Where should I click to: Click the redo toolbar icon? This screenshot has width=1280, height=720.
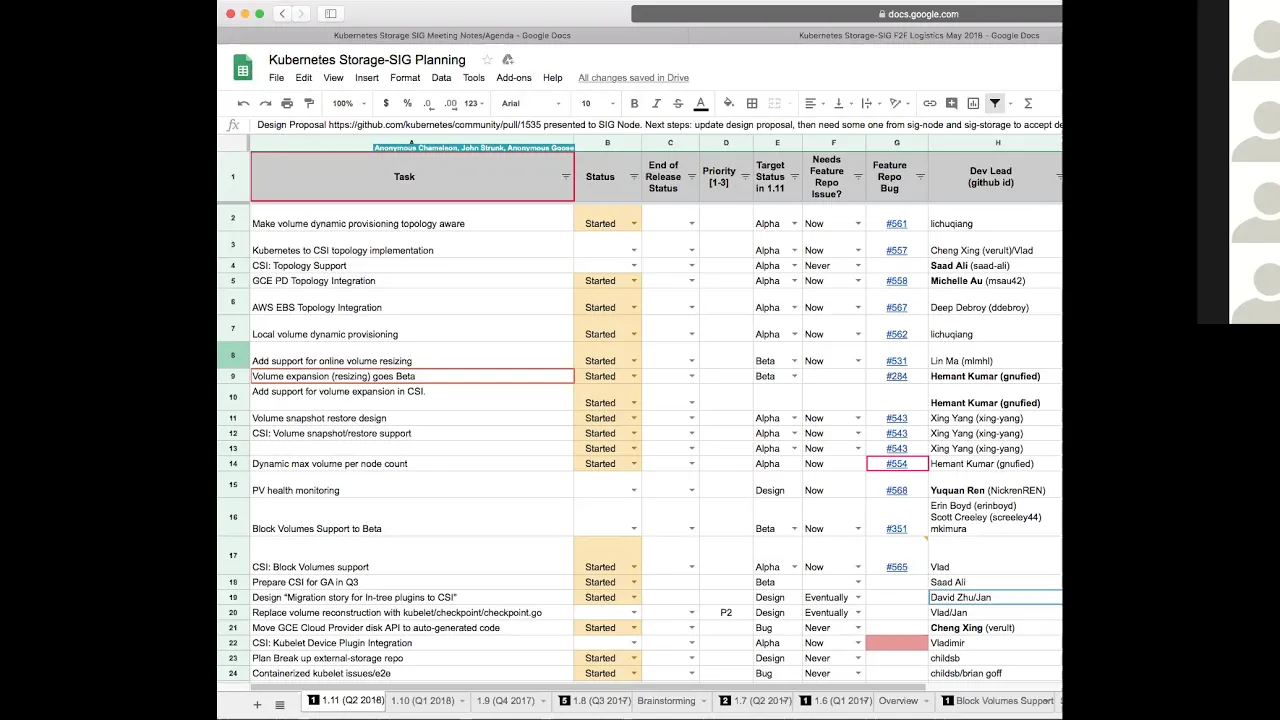[x=265, y=103]
